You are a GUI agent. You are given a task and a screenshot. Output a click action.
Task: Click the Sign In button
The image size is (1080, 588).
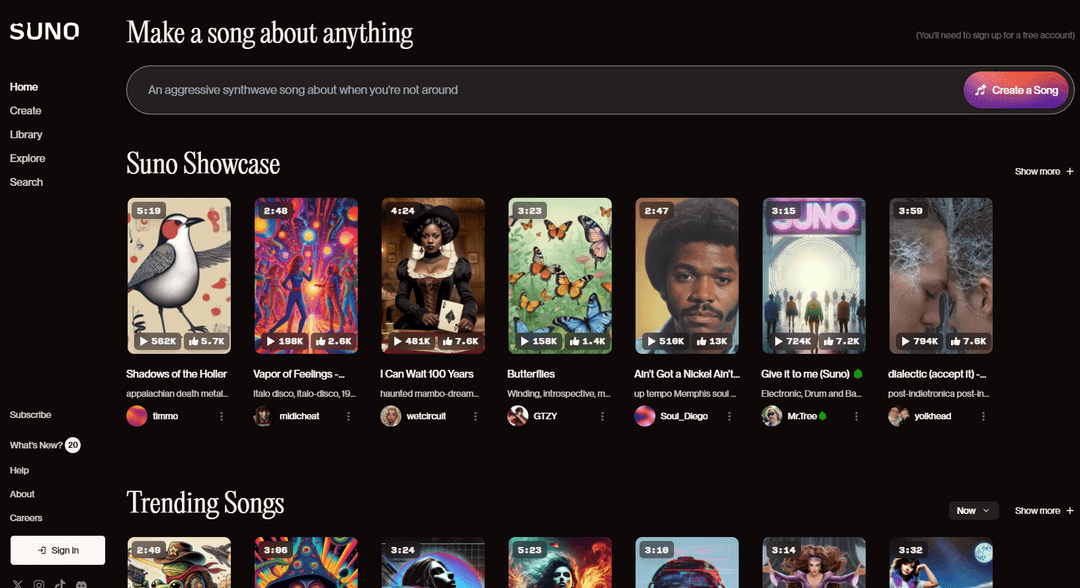(58, 550)
